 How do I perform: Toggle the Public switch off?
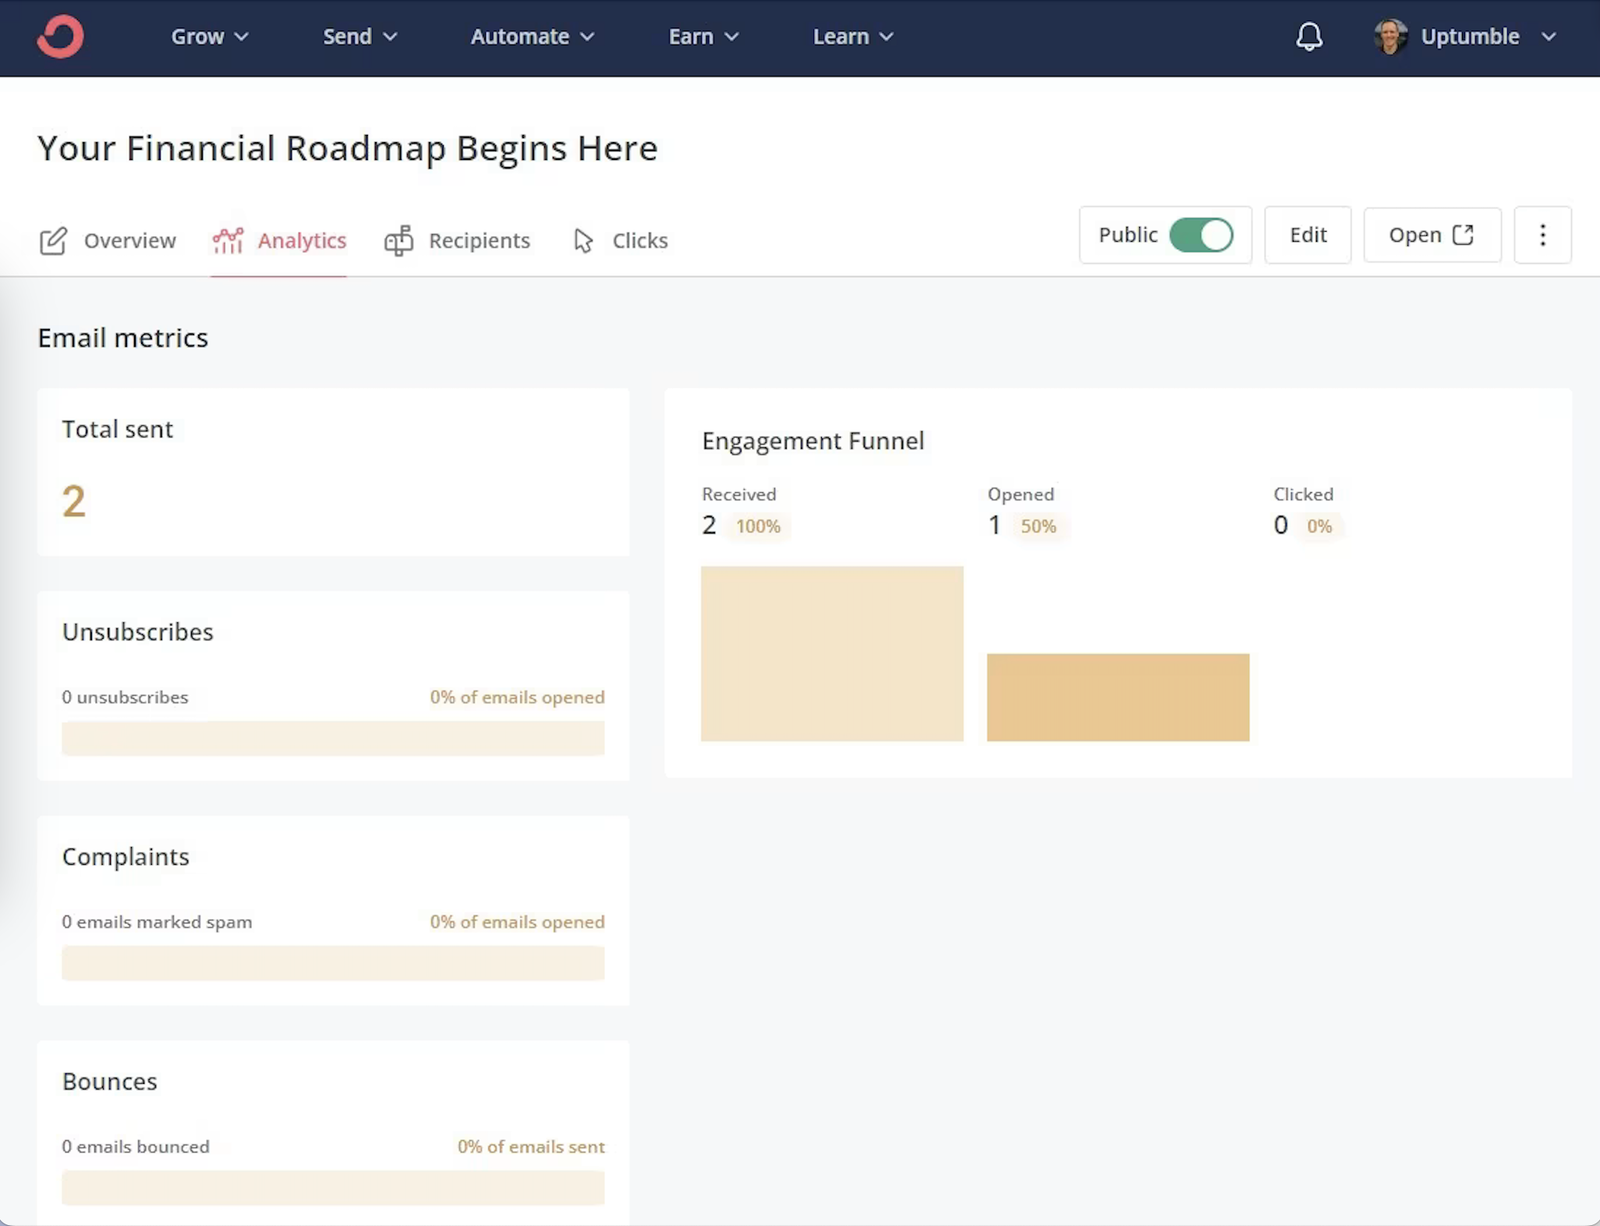pyautogui.click(x=1201, y=235)
